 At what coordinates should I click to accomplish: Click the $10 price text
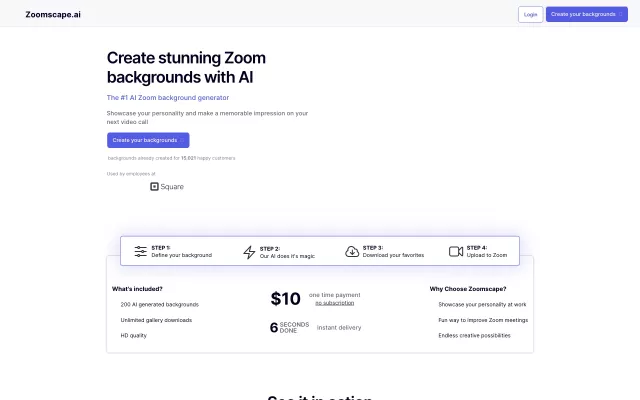coord(285,298)
